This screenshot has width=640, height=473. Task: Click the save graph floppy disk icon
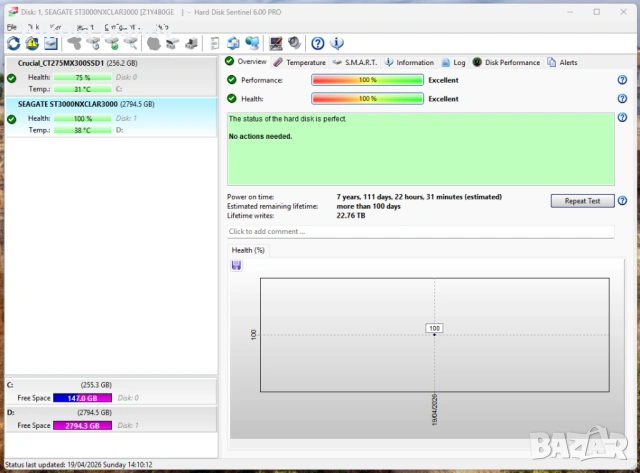point(236,266)
